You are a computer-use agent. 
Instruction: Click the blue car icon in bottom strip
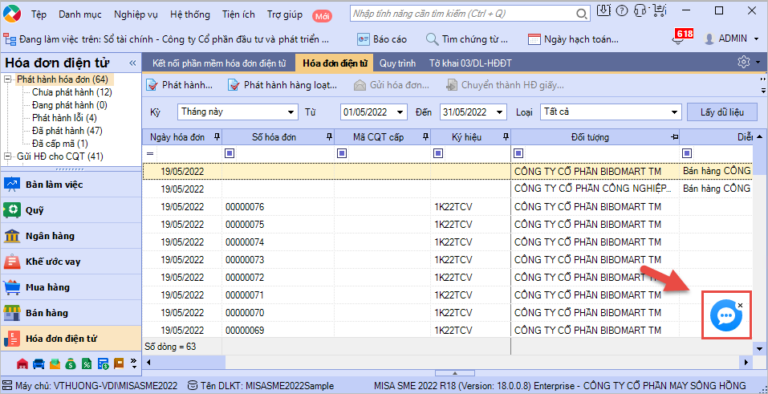coord(39,363)
